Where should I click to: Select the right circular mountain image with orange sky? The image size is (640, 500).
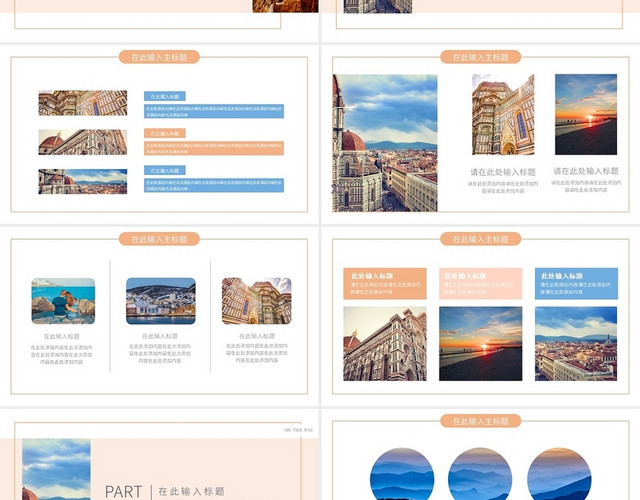(x=559, y=474)
